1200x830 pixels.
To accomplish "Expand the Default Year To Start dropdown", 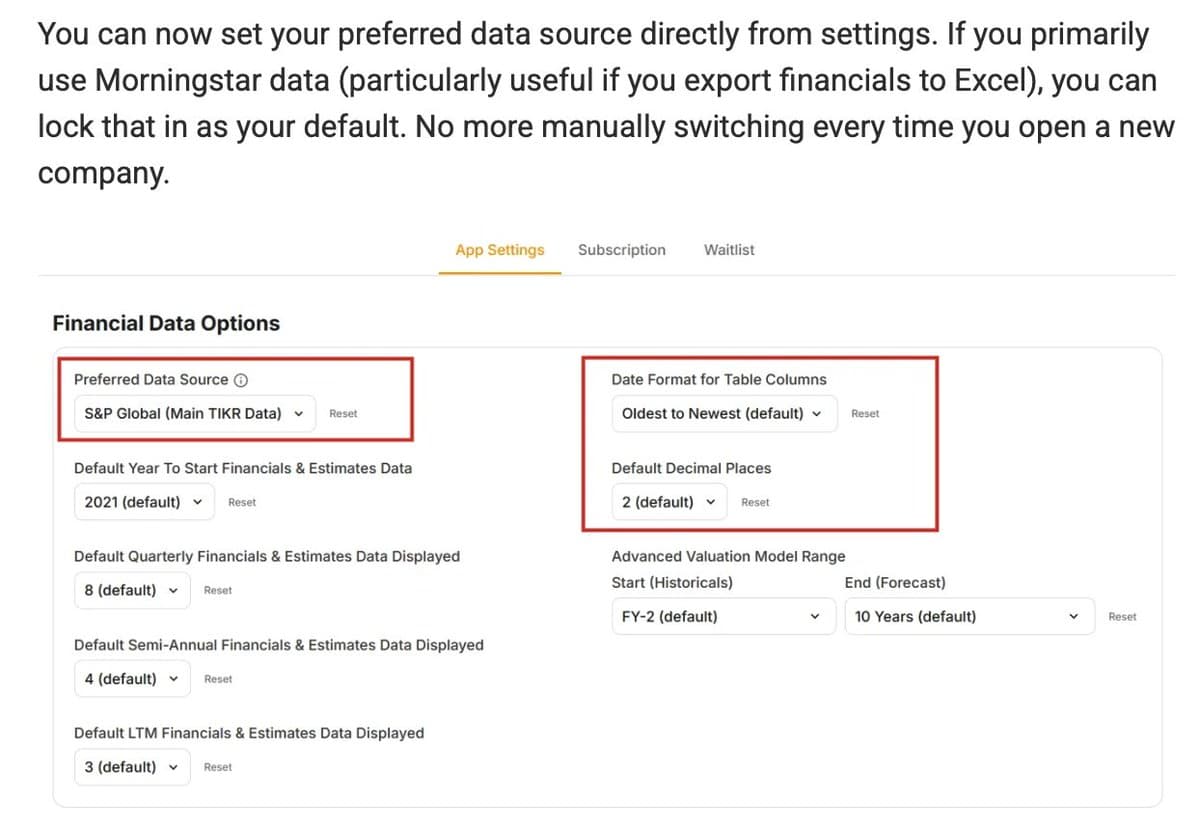I will pyautogui.click(x=143, y=502).
